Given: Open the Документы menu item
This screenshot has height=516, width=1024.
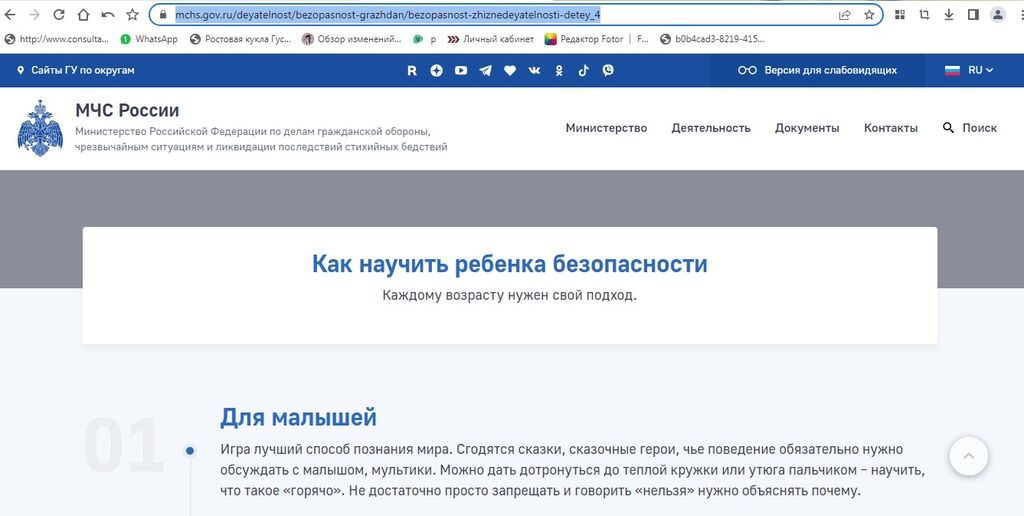Looking at the screenshot, I should coord(807,128).
